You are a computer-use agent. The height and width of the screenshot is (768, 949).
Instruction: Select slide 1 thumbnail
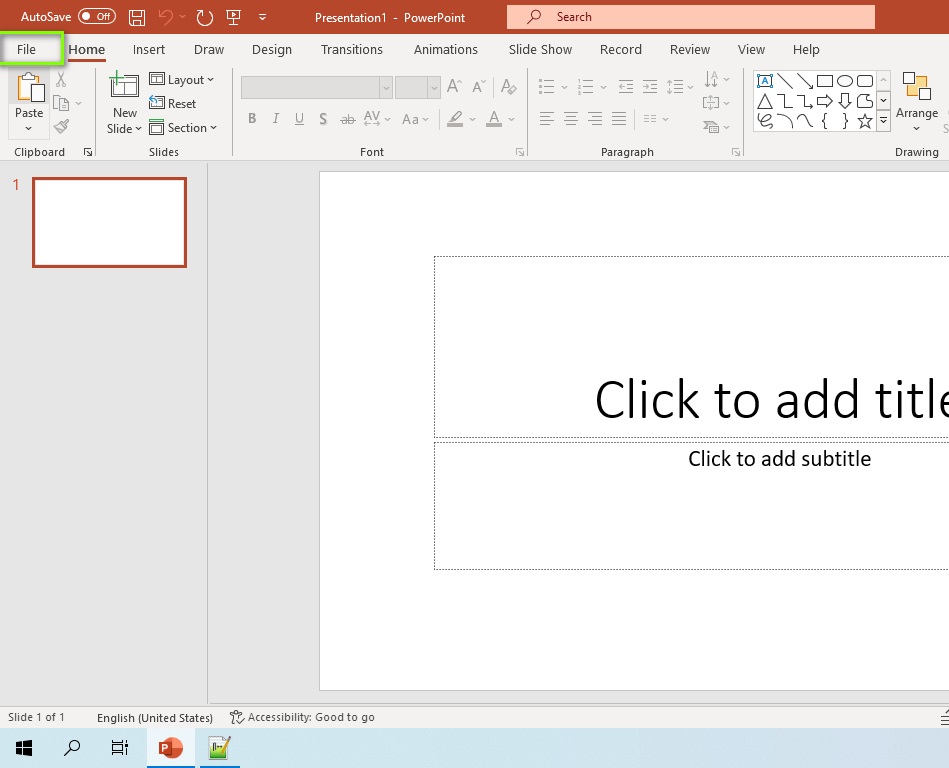tap(110, 222)
